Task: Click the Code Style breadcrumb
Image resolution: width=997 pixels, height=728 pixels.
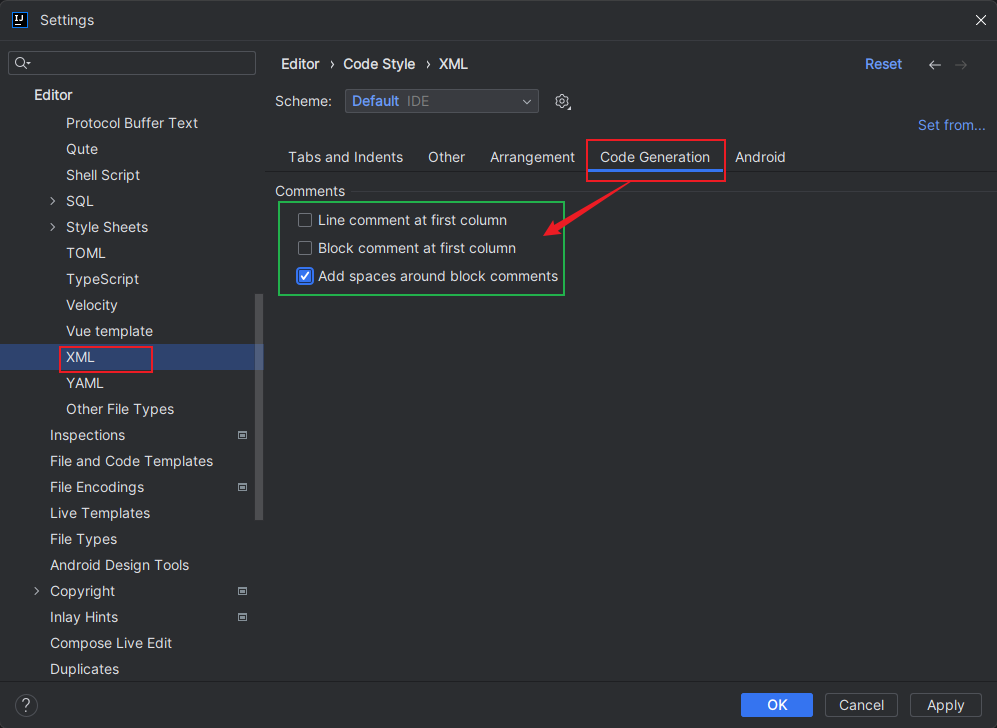Action: pos(379,64)
